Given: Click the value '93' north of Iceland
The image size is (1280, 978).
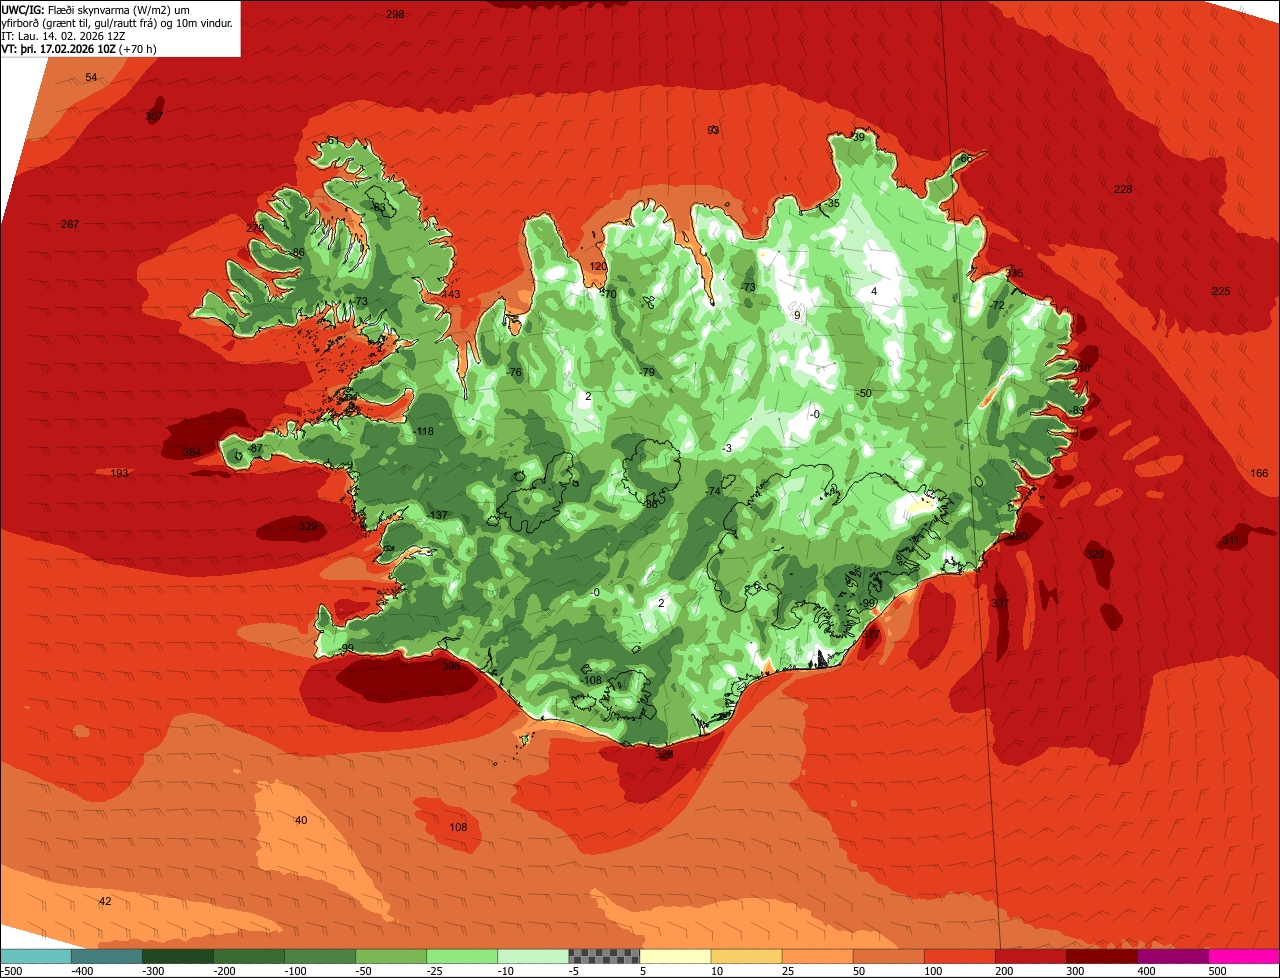Looking at the screenshot, I should point(713,130).
